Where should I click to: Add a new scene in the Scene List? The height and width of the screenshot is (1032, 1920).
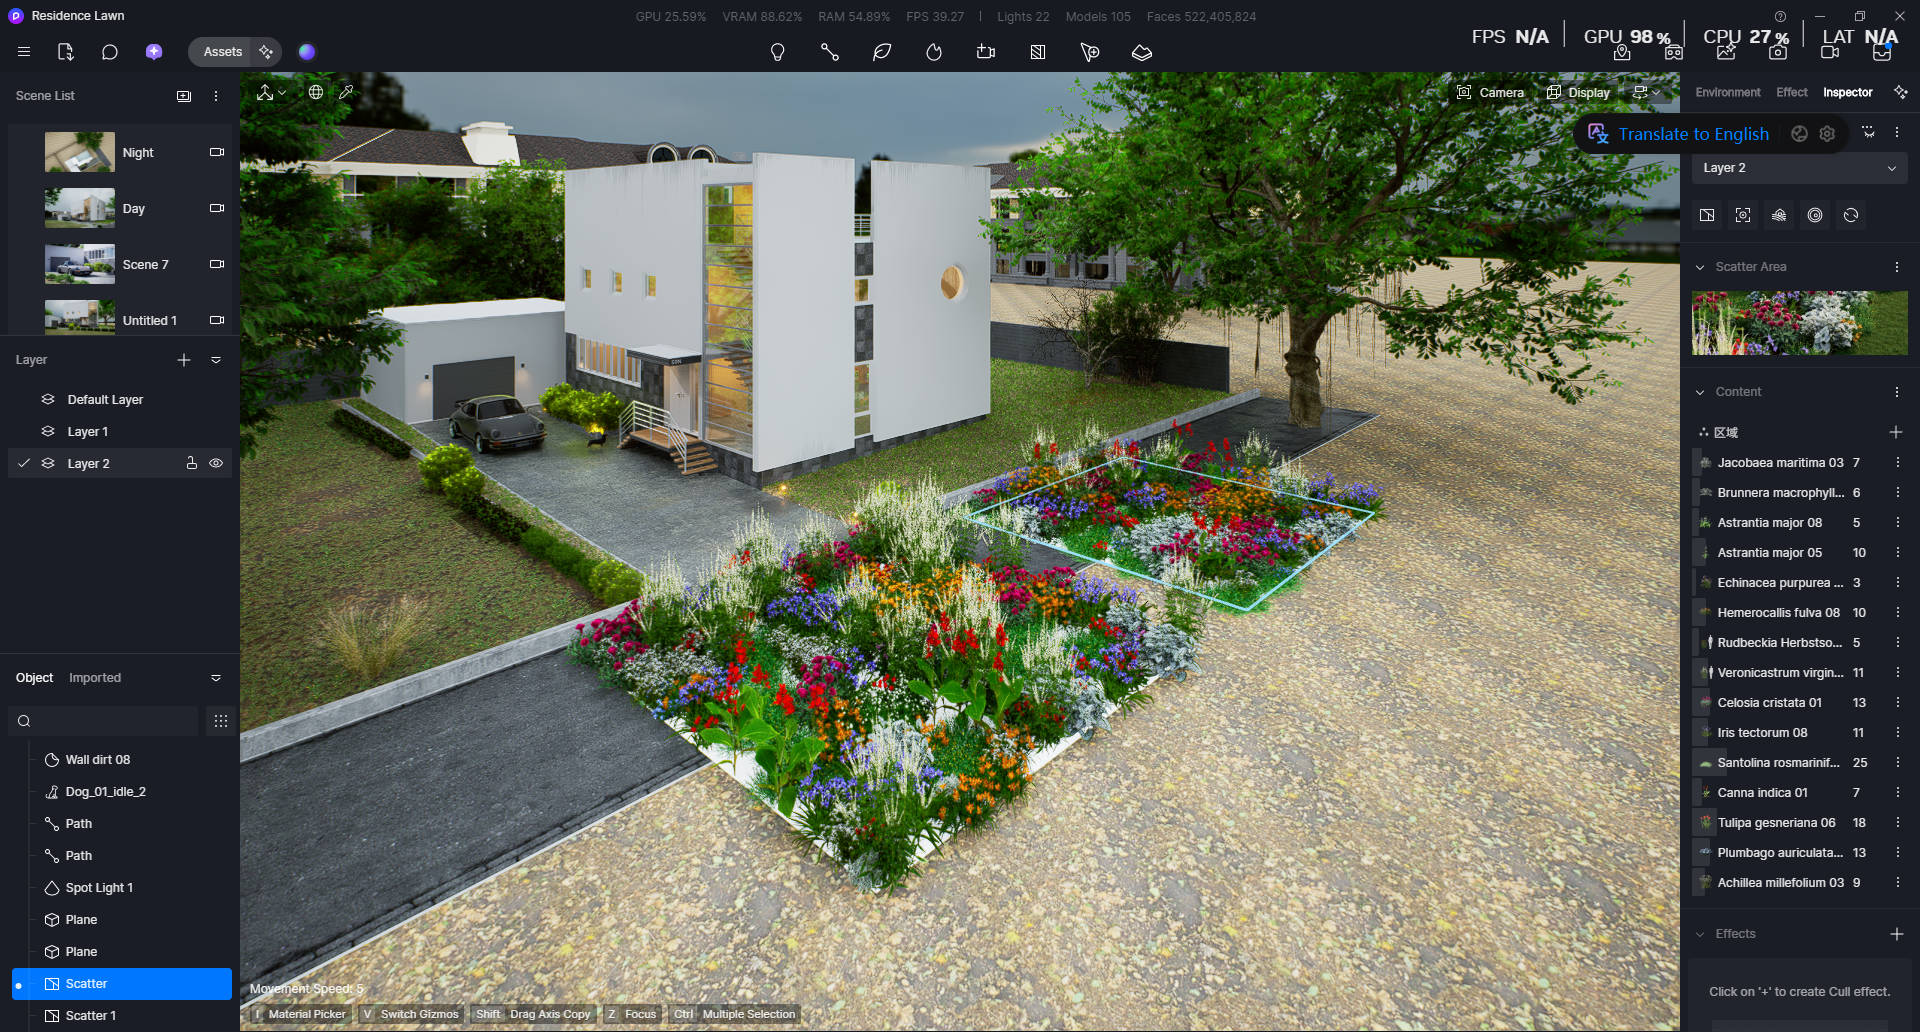pos(184,96)
